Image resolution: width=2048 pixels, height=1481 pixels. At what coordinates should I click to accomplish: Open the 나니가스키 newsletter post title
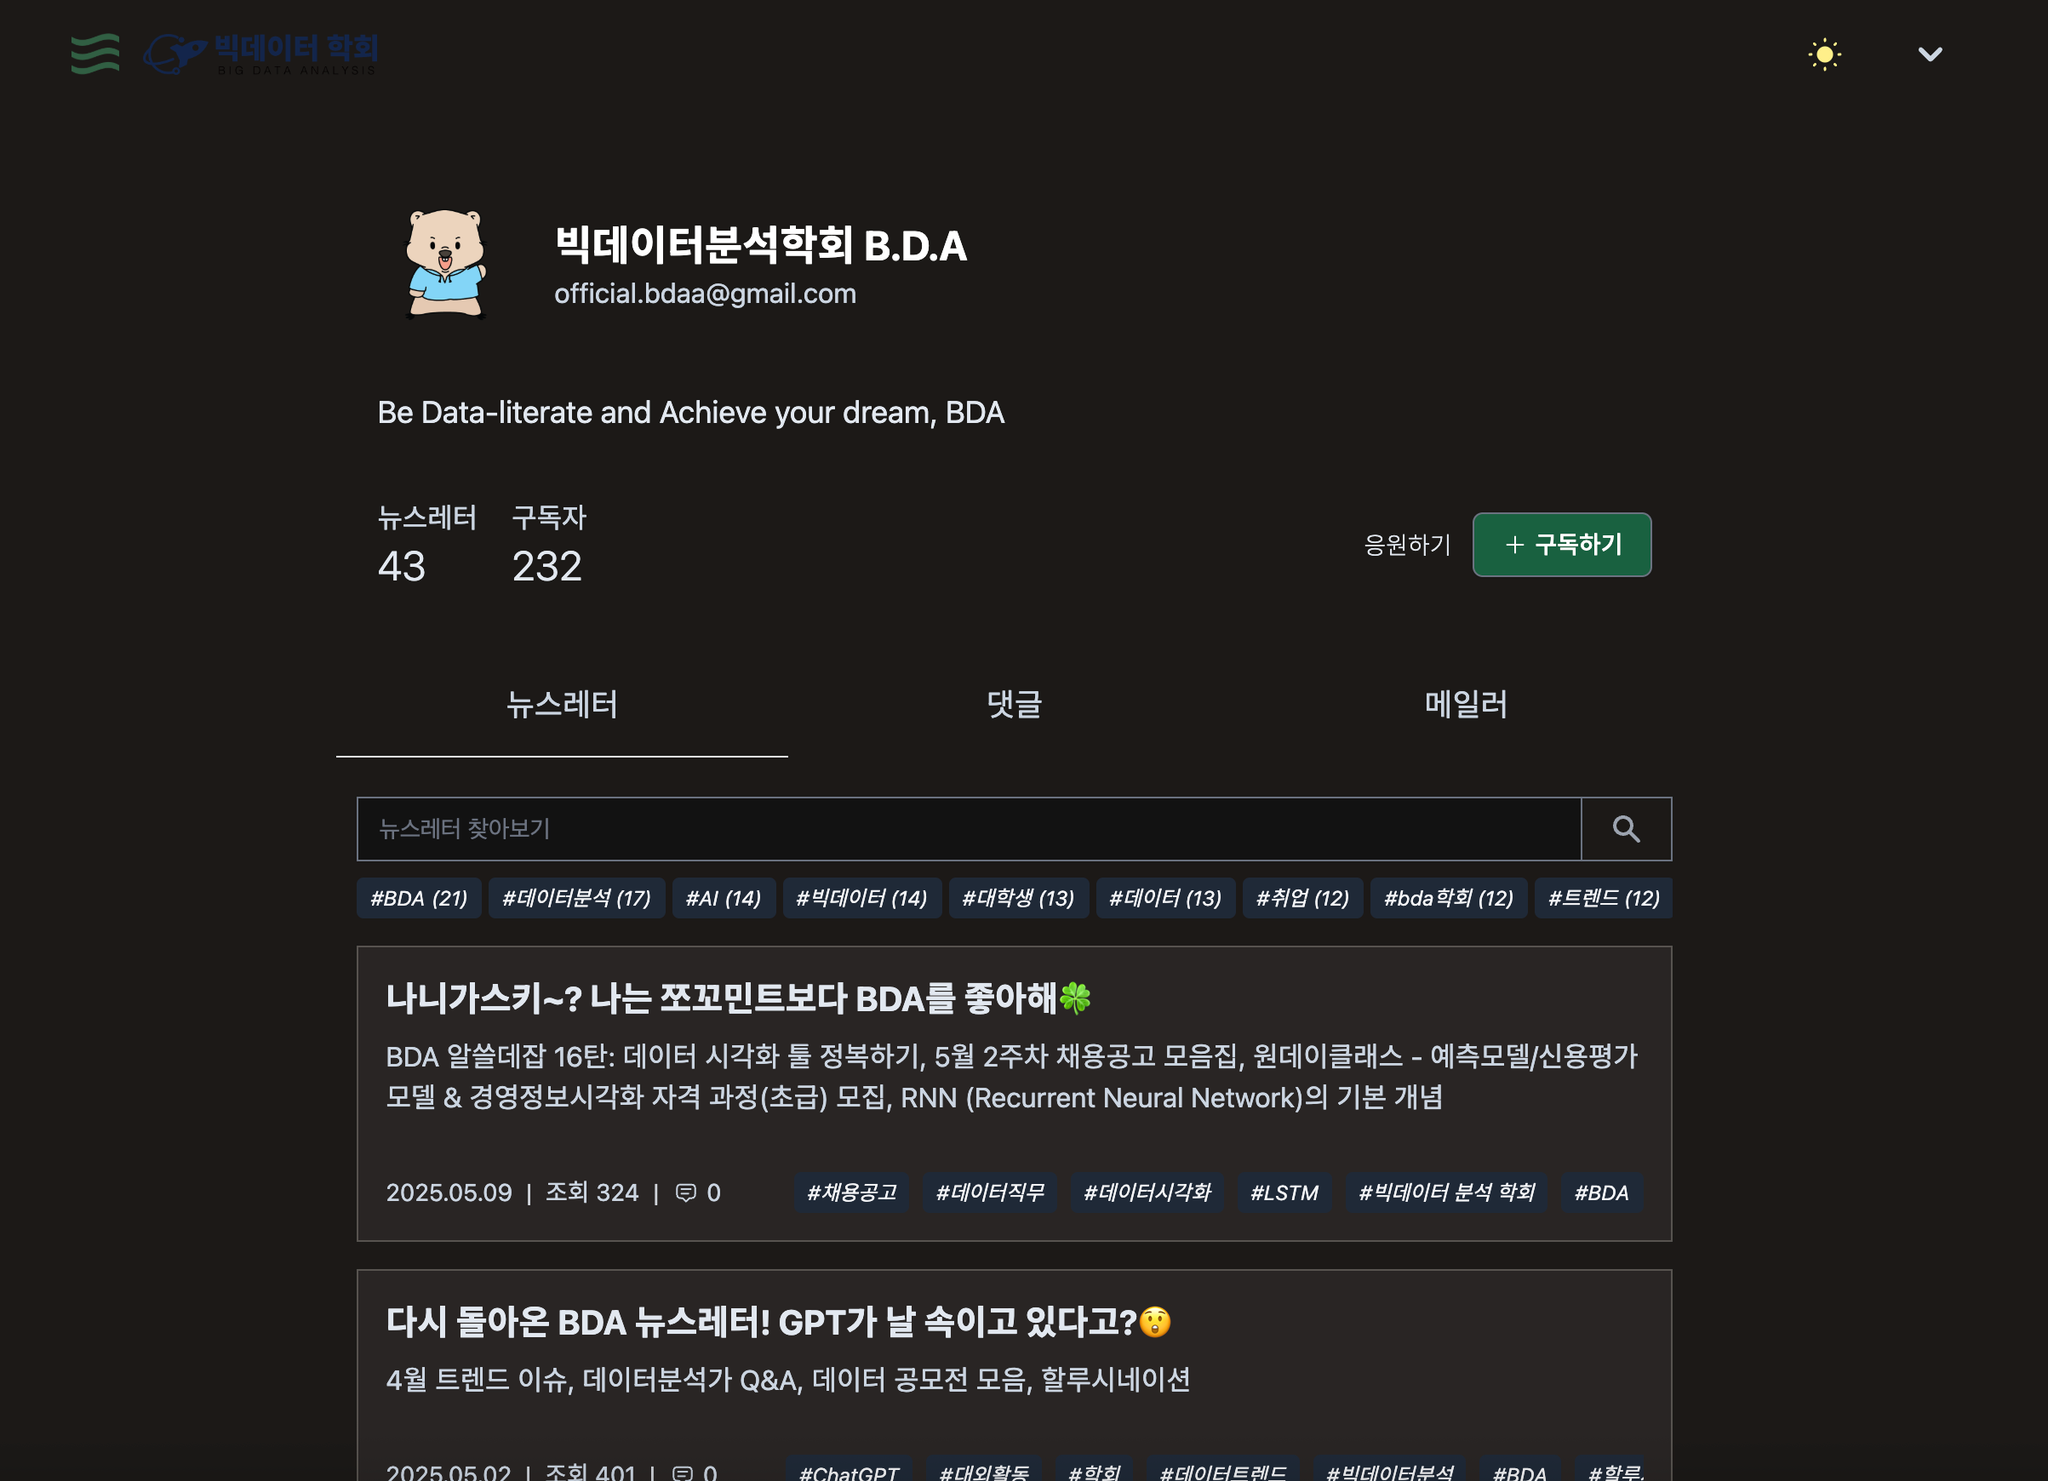739,998
